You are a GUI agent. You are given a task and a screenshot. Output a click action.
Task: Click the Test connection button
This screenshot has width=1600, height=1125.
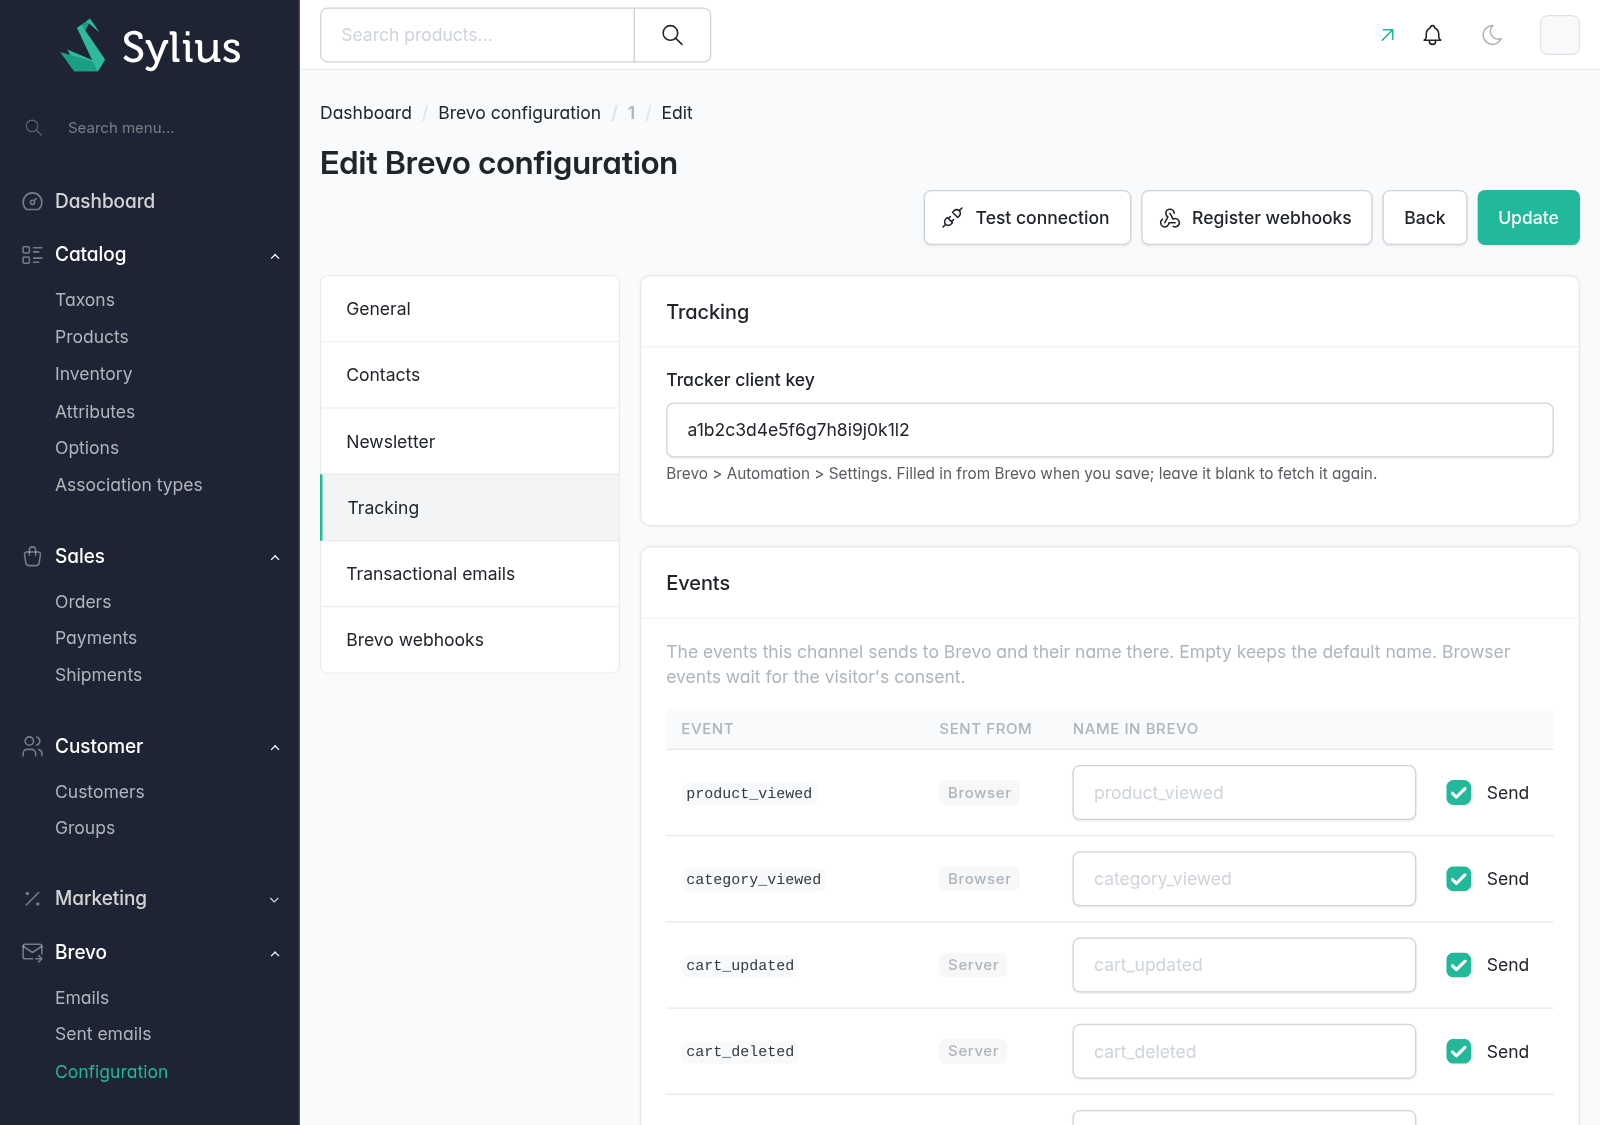tap(1027, 217)
